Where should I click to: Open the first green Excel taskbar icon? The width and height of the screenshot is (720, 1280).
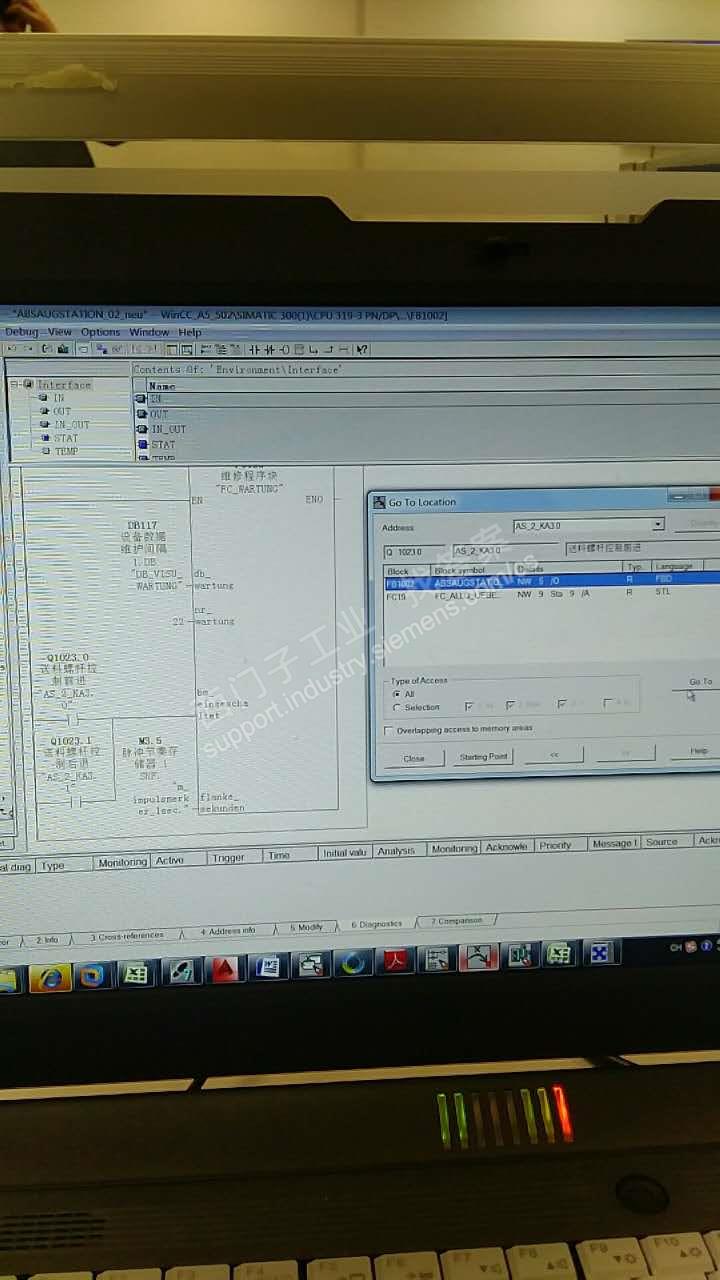click(x=136, y=973)
